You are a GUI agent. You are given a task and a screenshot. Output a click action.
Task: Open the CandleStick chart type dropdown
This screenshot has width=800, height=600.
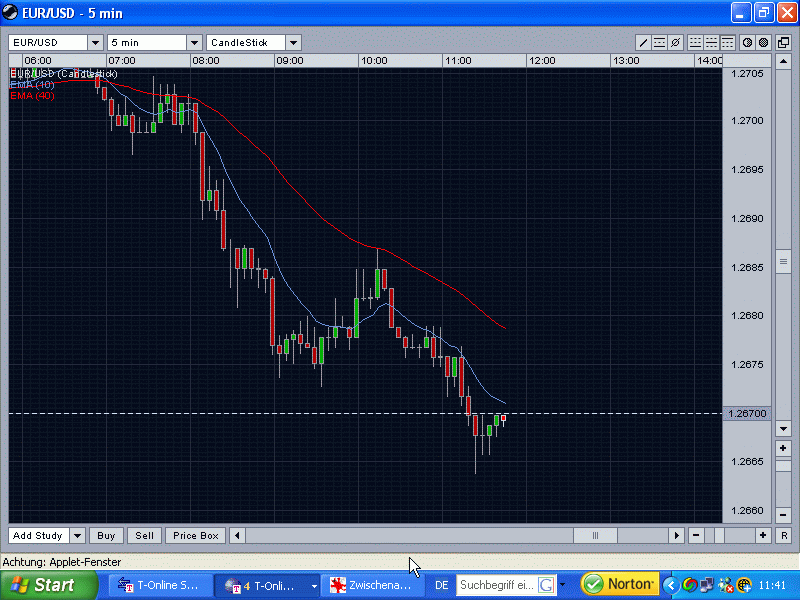coord(293,43)
